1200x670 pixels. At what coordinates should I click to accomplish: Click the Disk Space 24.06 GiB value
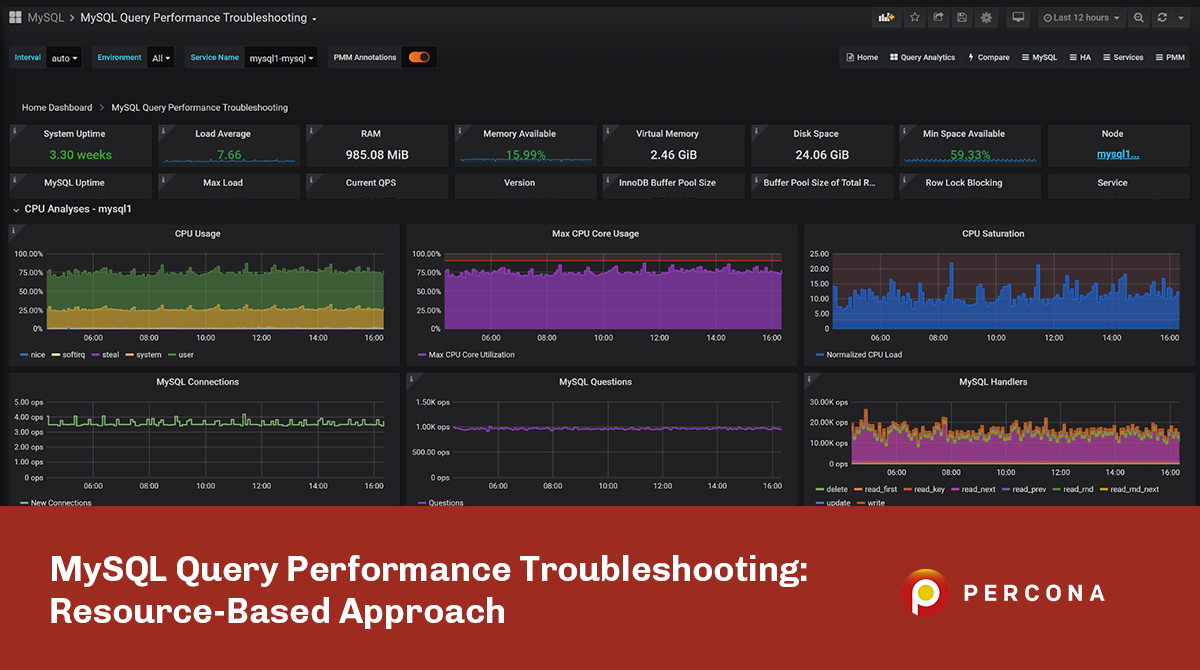tap(822, 155)
